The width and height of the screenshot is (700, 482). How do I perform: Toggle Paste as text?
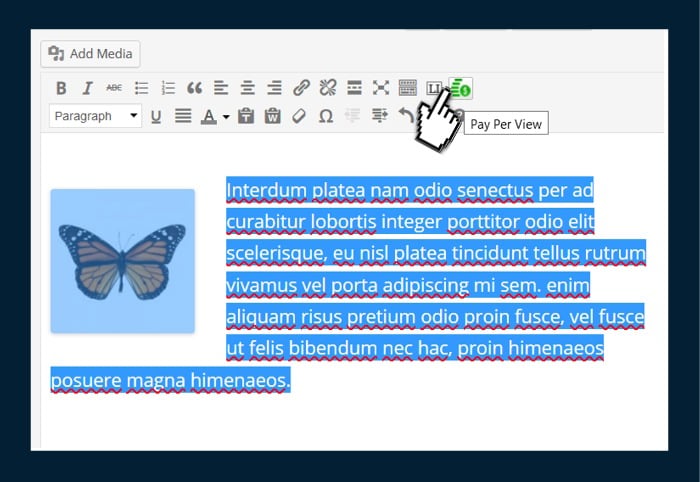click(246, 116)
